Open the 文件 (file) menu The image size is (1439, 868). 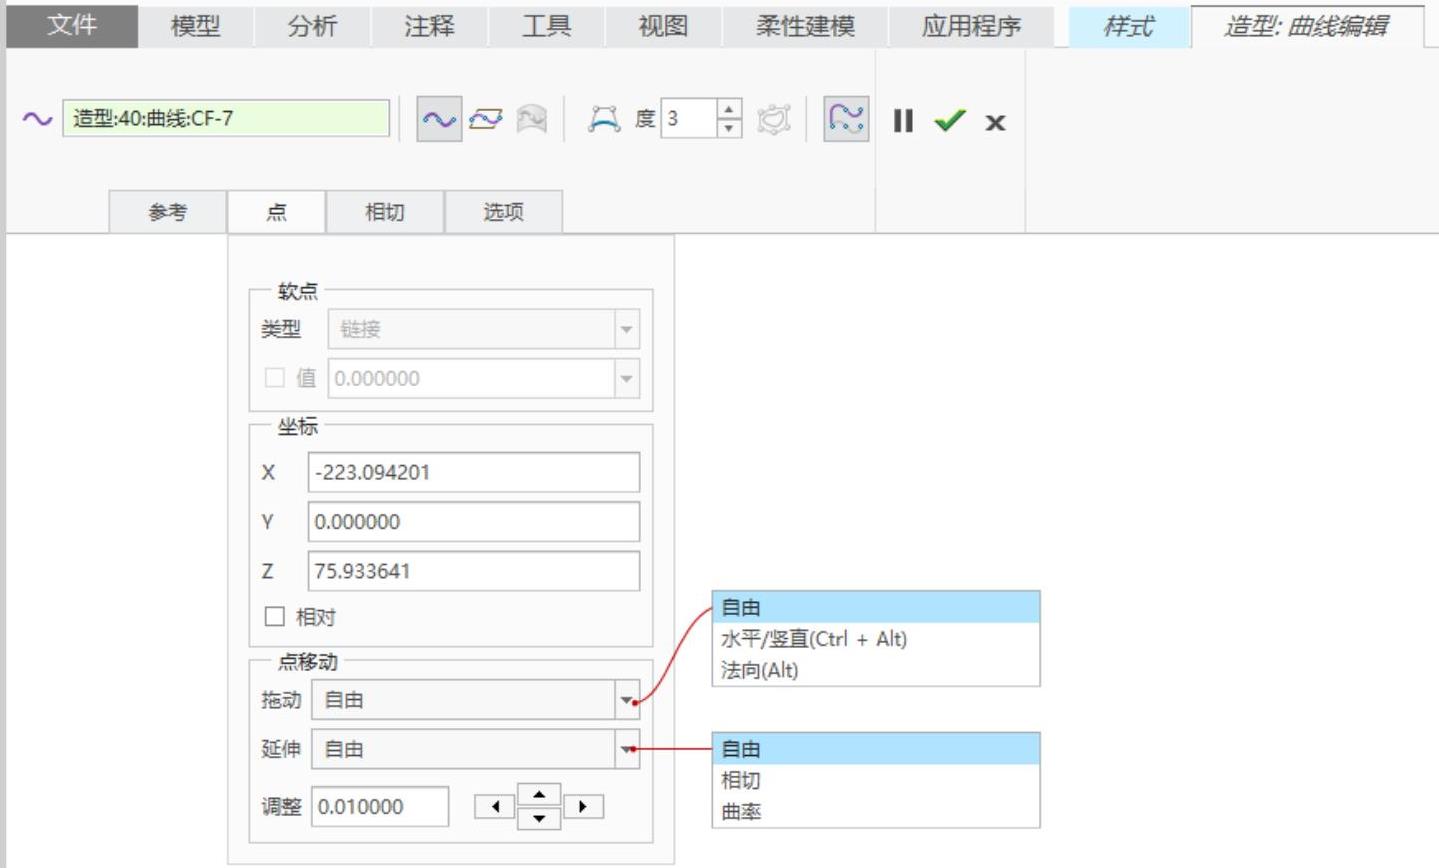coord(72,27)
